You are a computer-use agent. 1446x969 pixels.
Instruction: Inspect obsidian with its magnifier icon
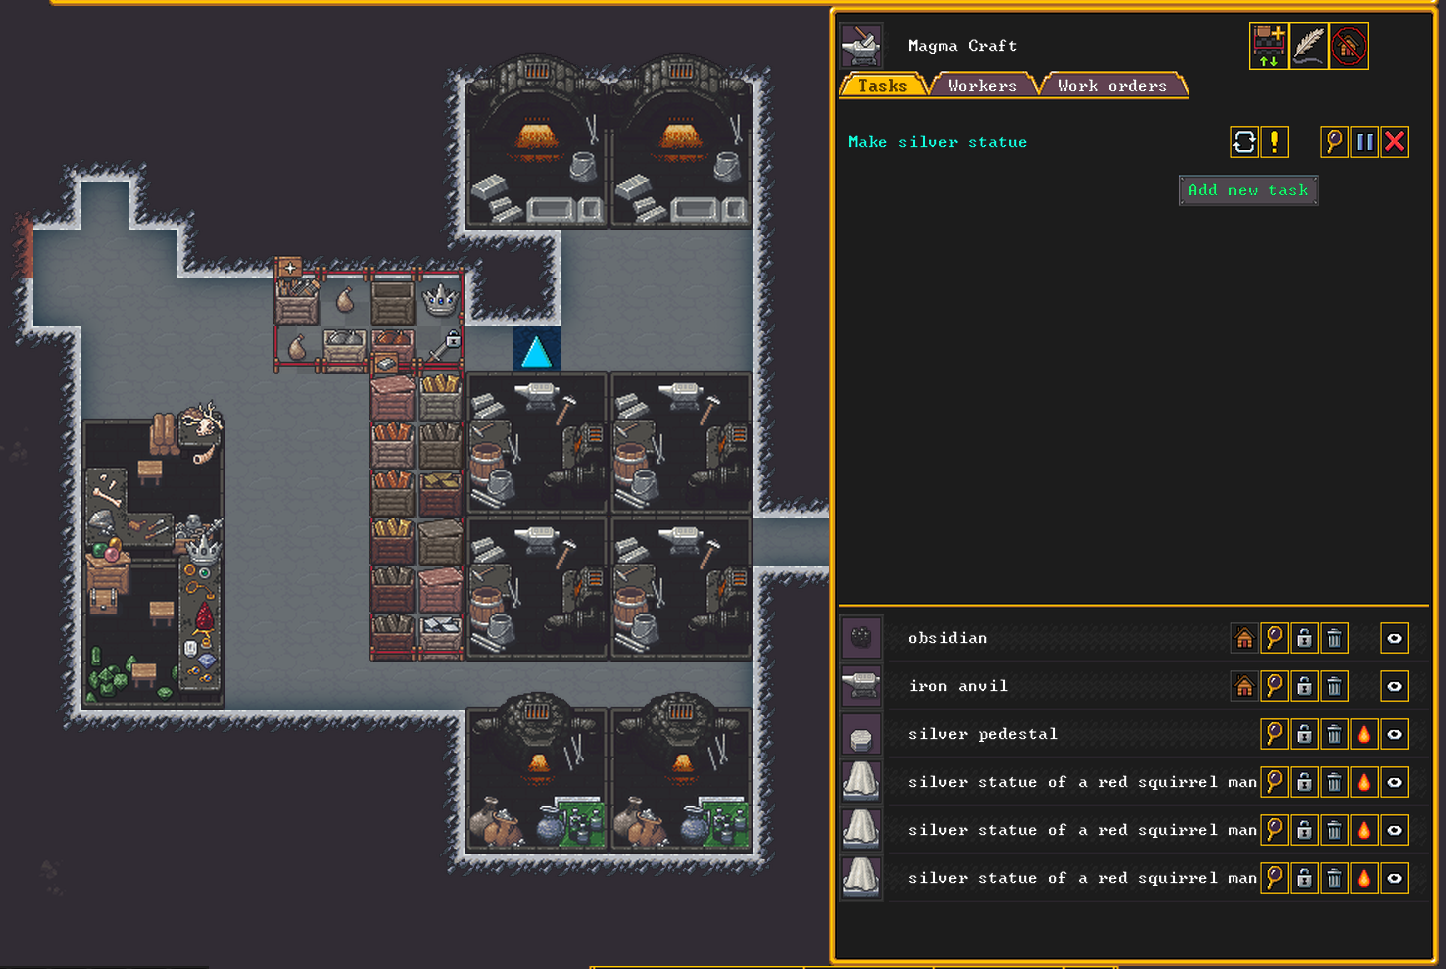[x=1274, y=638]
